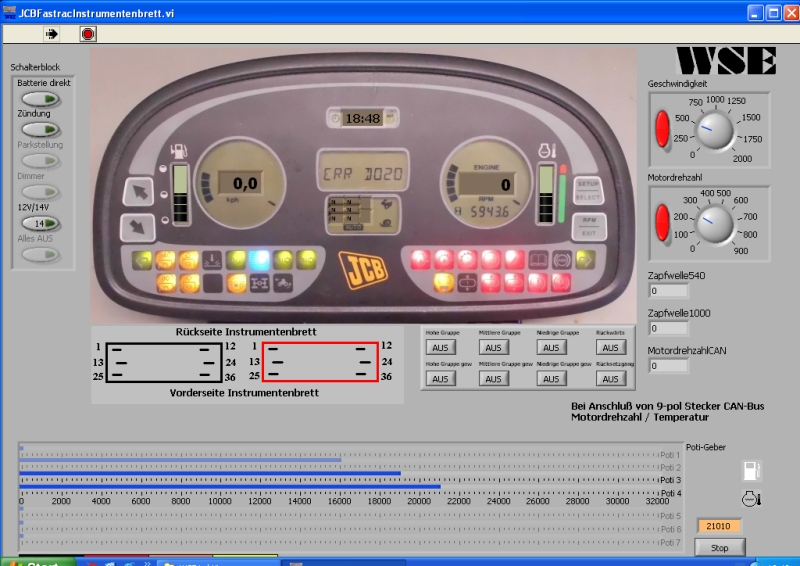Click the Poti 5 slider track
Viewport: 800px width, 566px height.
click(339, 509)
